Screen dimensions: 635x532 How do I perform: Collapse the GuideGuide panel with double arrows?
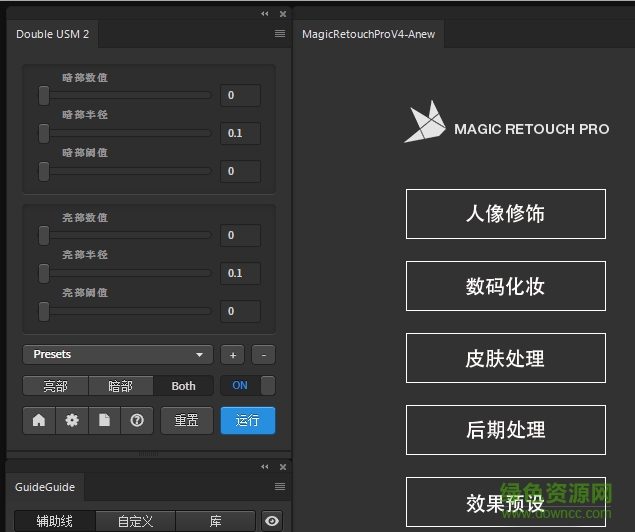pos(265,467)
